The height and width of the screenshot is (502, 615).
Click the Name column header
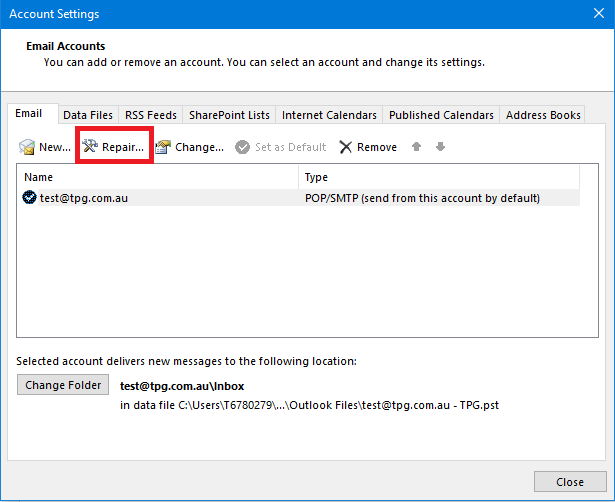point(158,177)
